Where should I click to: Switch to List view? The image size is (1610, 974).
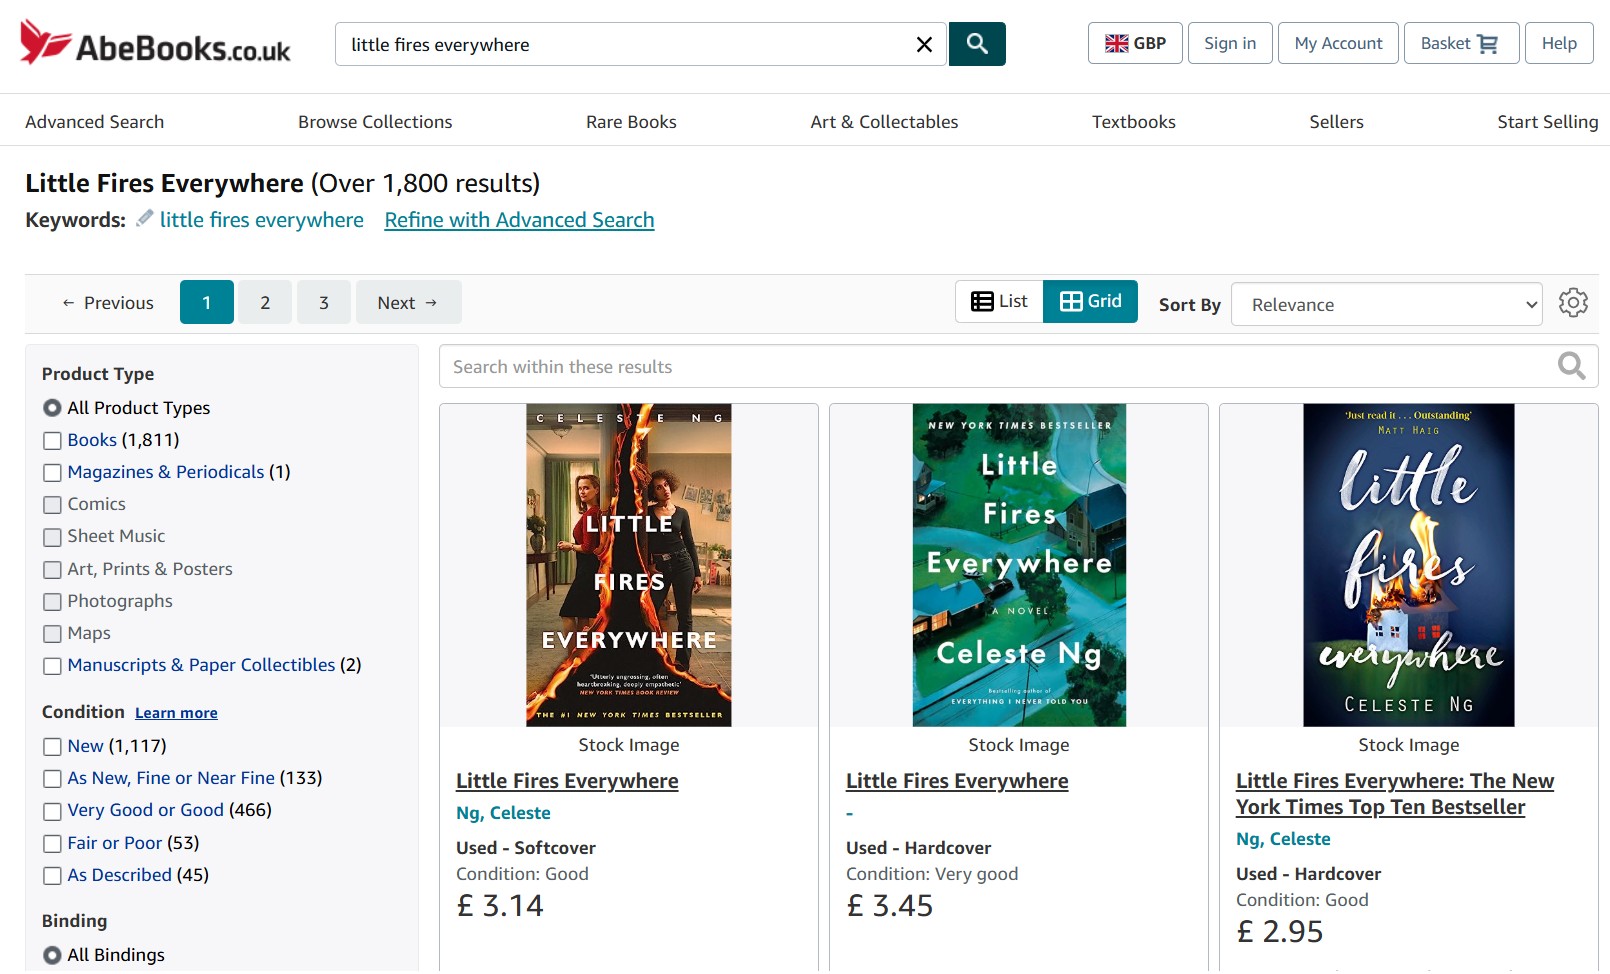[998, 300]
